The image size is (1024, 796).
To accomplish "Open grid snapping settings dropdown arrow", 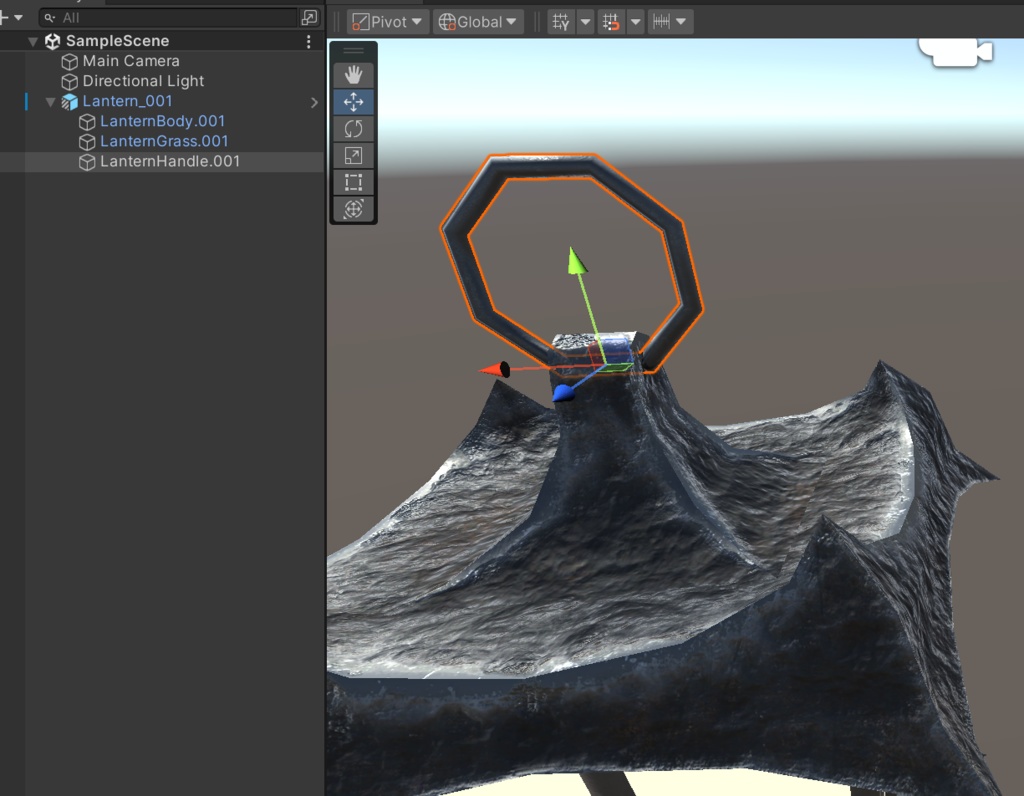I will (x=635, y=22).
